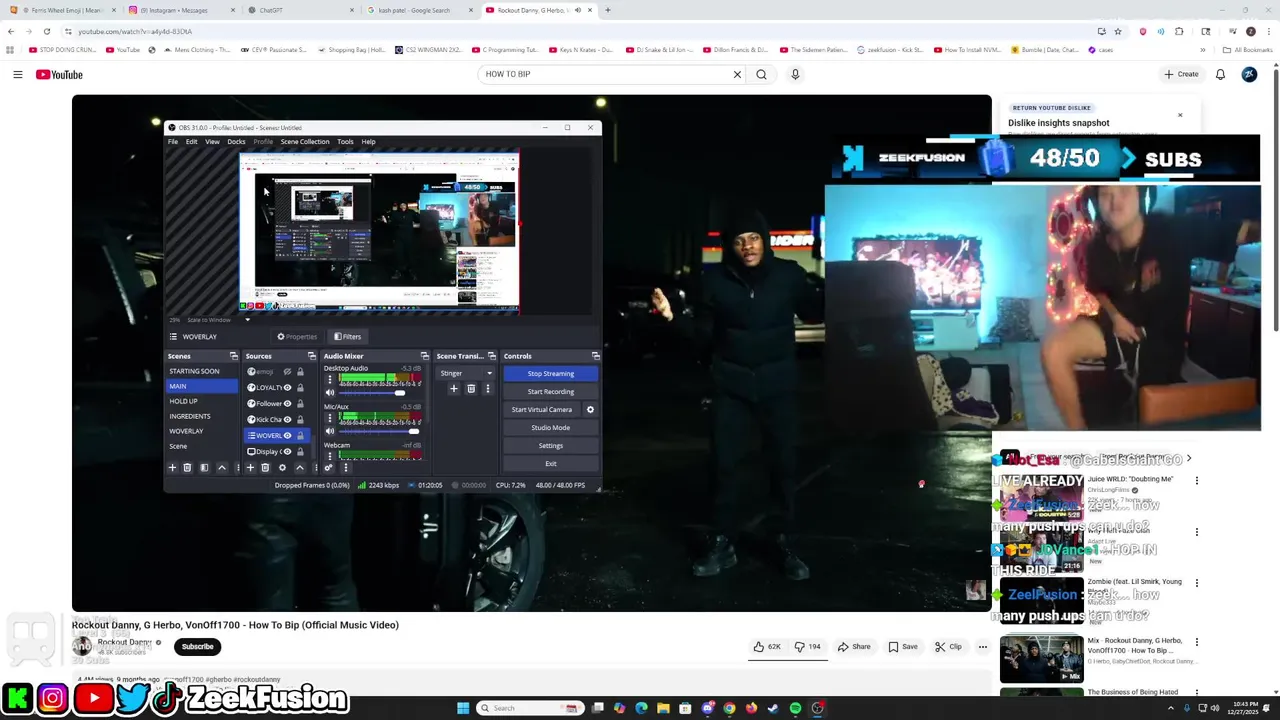Add a new scene in OBS Scenes panel

[x=172, y=467]
